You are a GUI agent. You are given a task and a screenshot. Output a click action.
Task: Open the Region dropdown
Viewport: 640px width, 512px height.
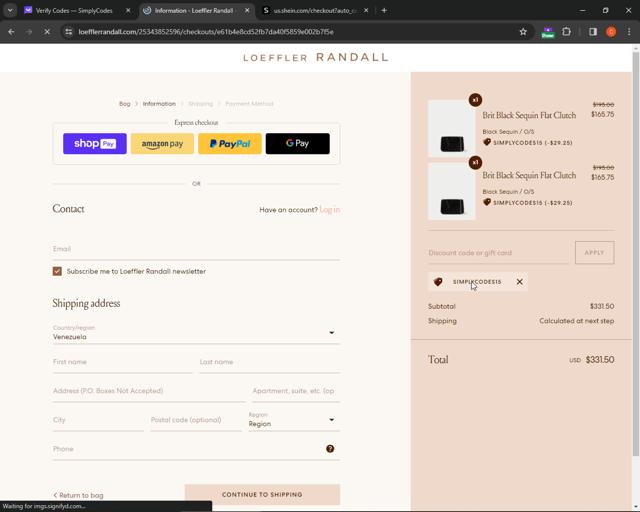click(294, 420)
